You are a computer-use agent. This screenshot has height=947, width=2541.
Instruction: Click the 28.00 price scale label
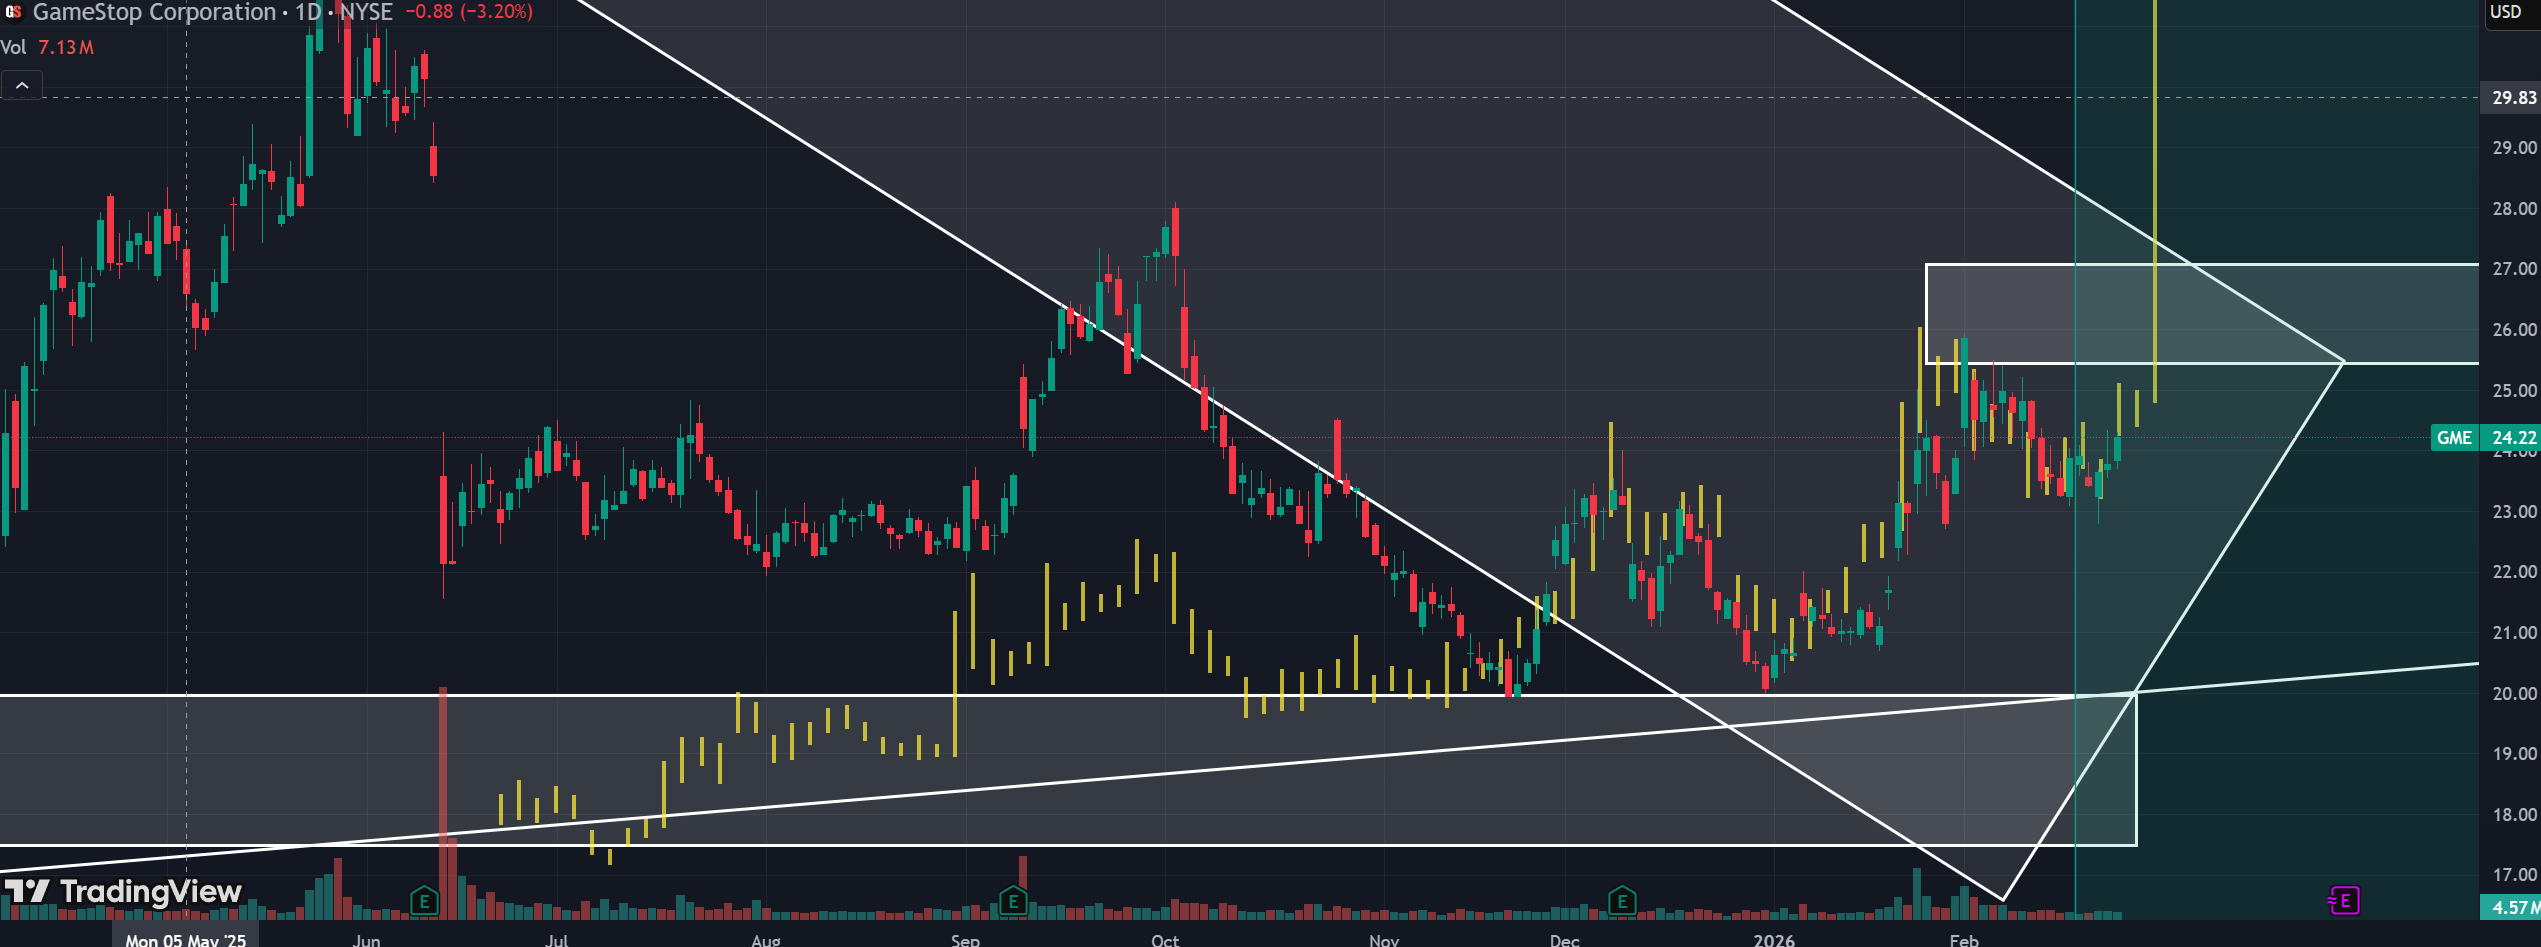coord(2514,209)
